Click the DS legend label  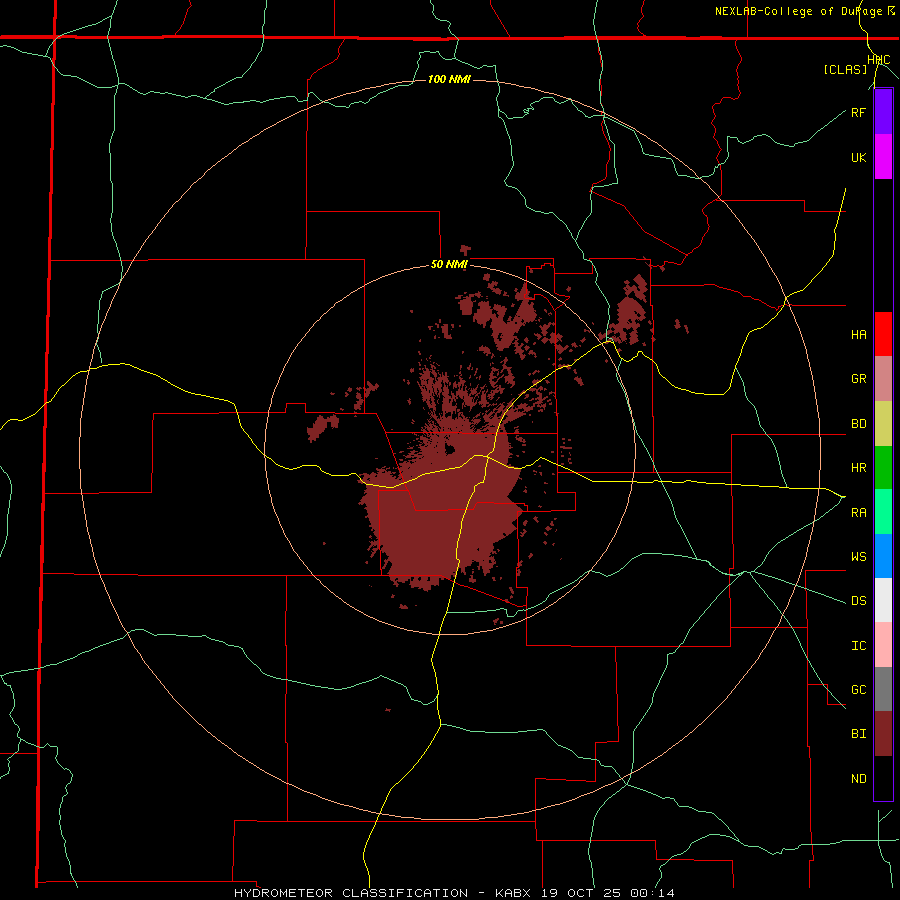click(x=858, y=601)
